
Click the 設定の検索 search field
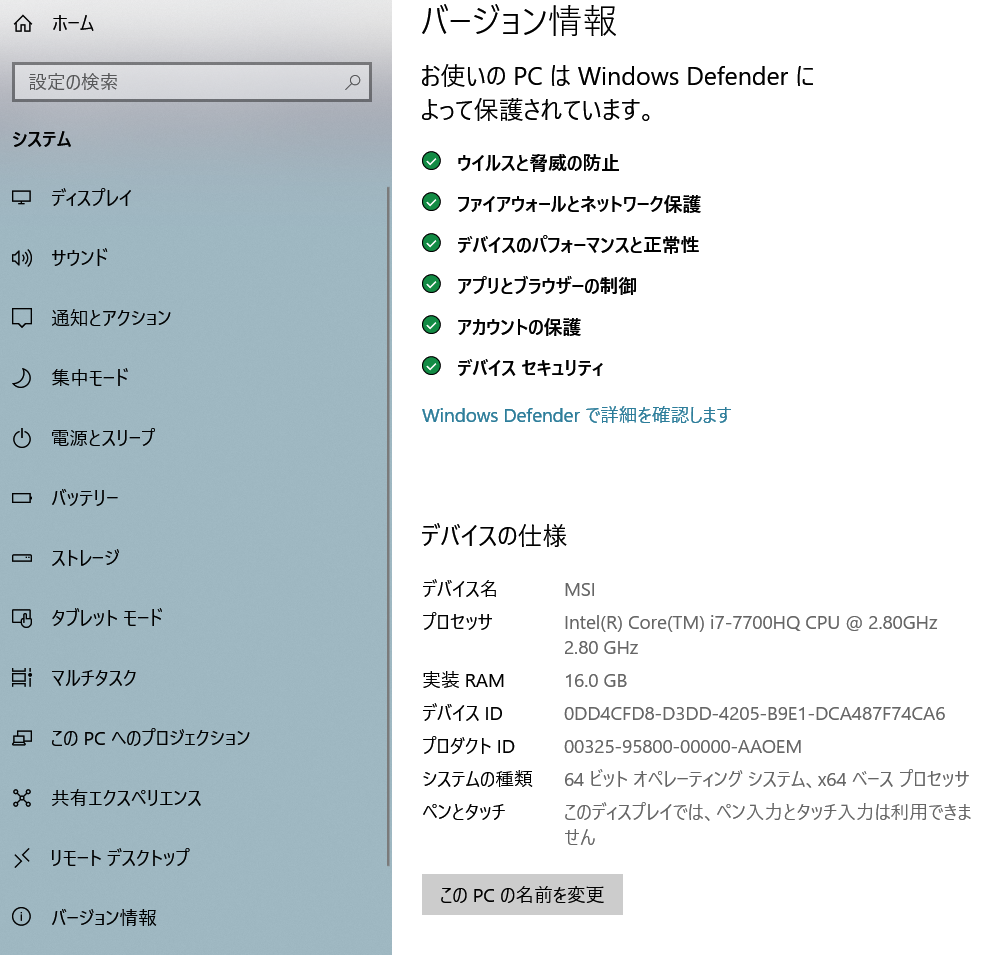pyautogui.click(x=180, y=82)
